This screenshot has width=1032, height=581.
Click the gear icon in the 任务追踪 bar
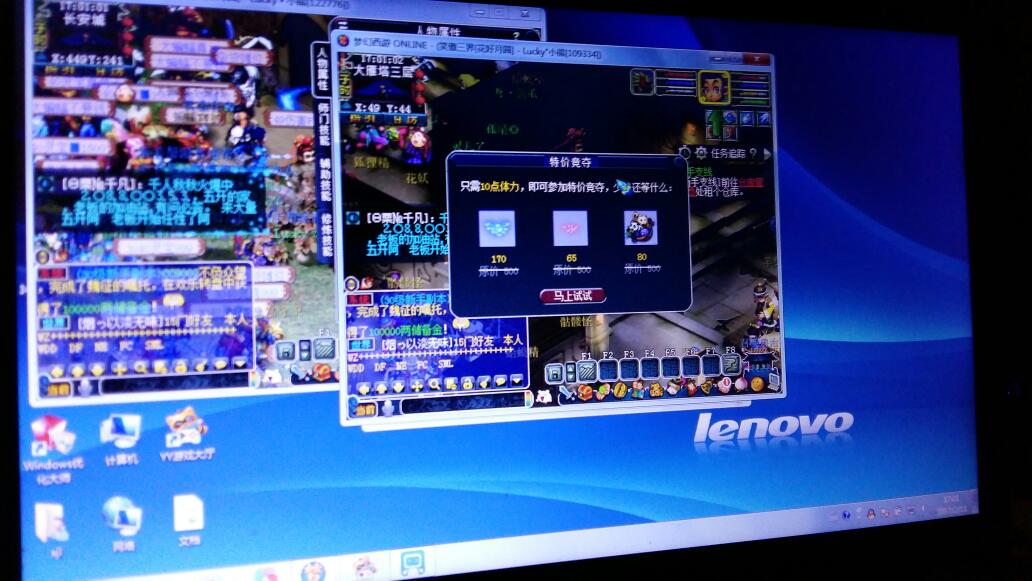point(701,153)
